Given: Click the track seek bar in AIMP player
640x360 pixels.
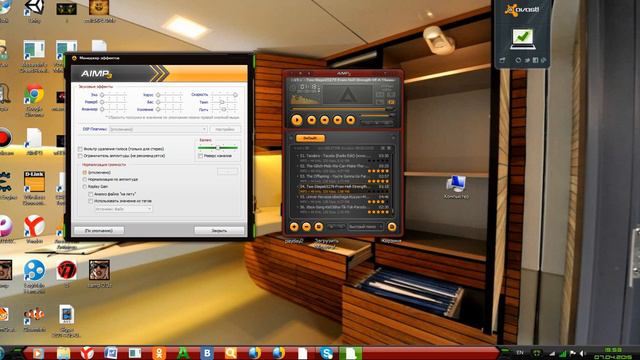Looking at the screenshot, I should 342,109.
